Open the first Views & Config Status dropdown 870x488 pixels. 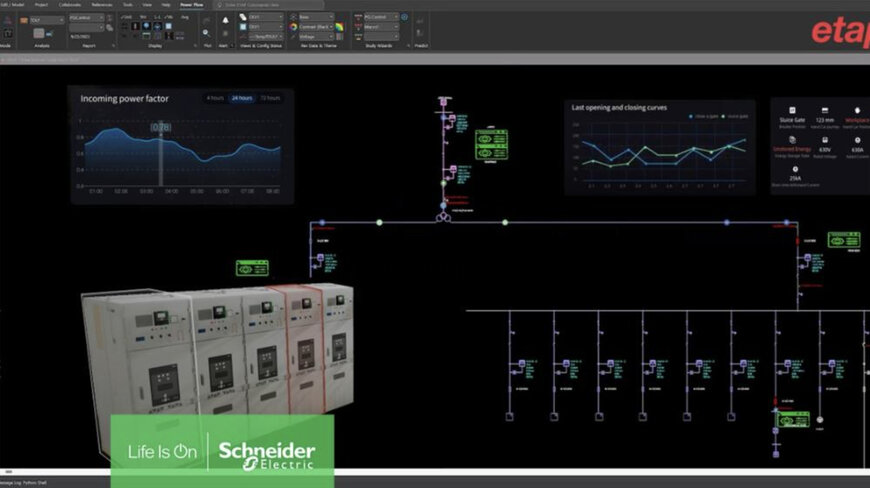click(x=266, y=17)
